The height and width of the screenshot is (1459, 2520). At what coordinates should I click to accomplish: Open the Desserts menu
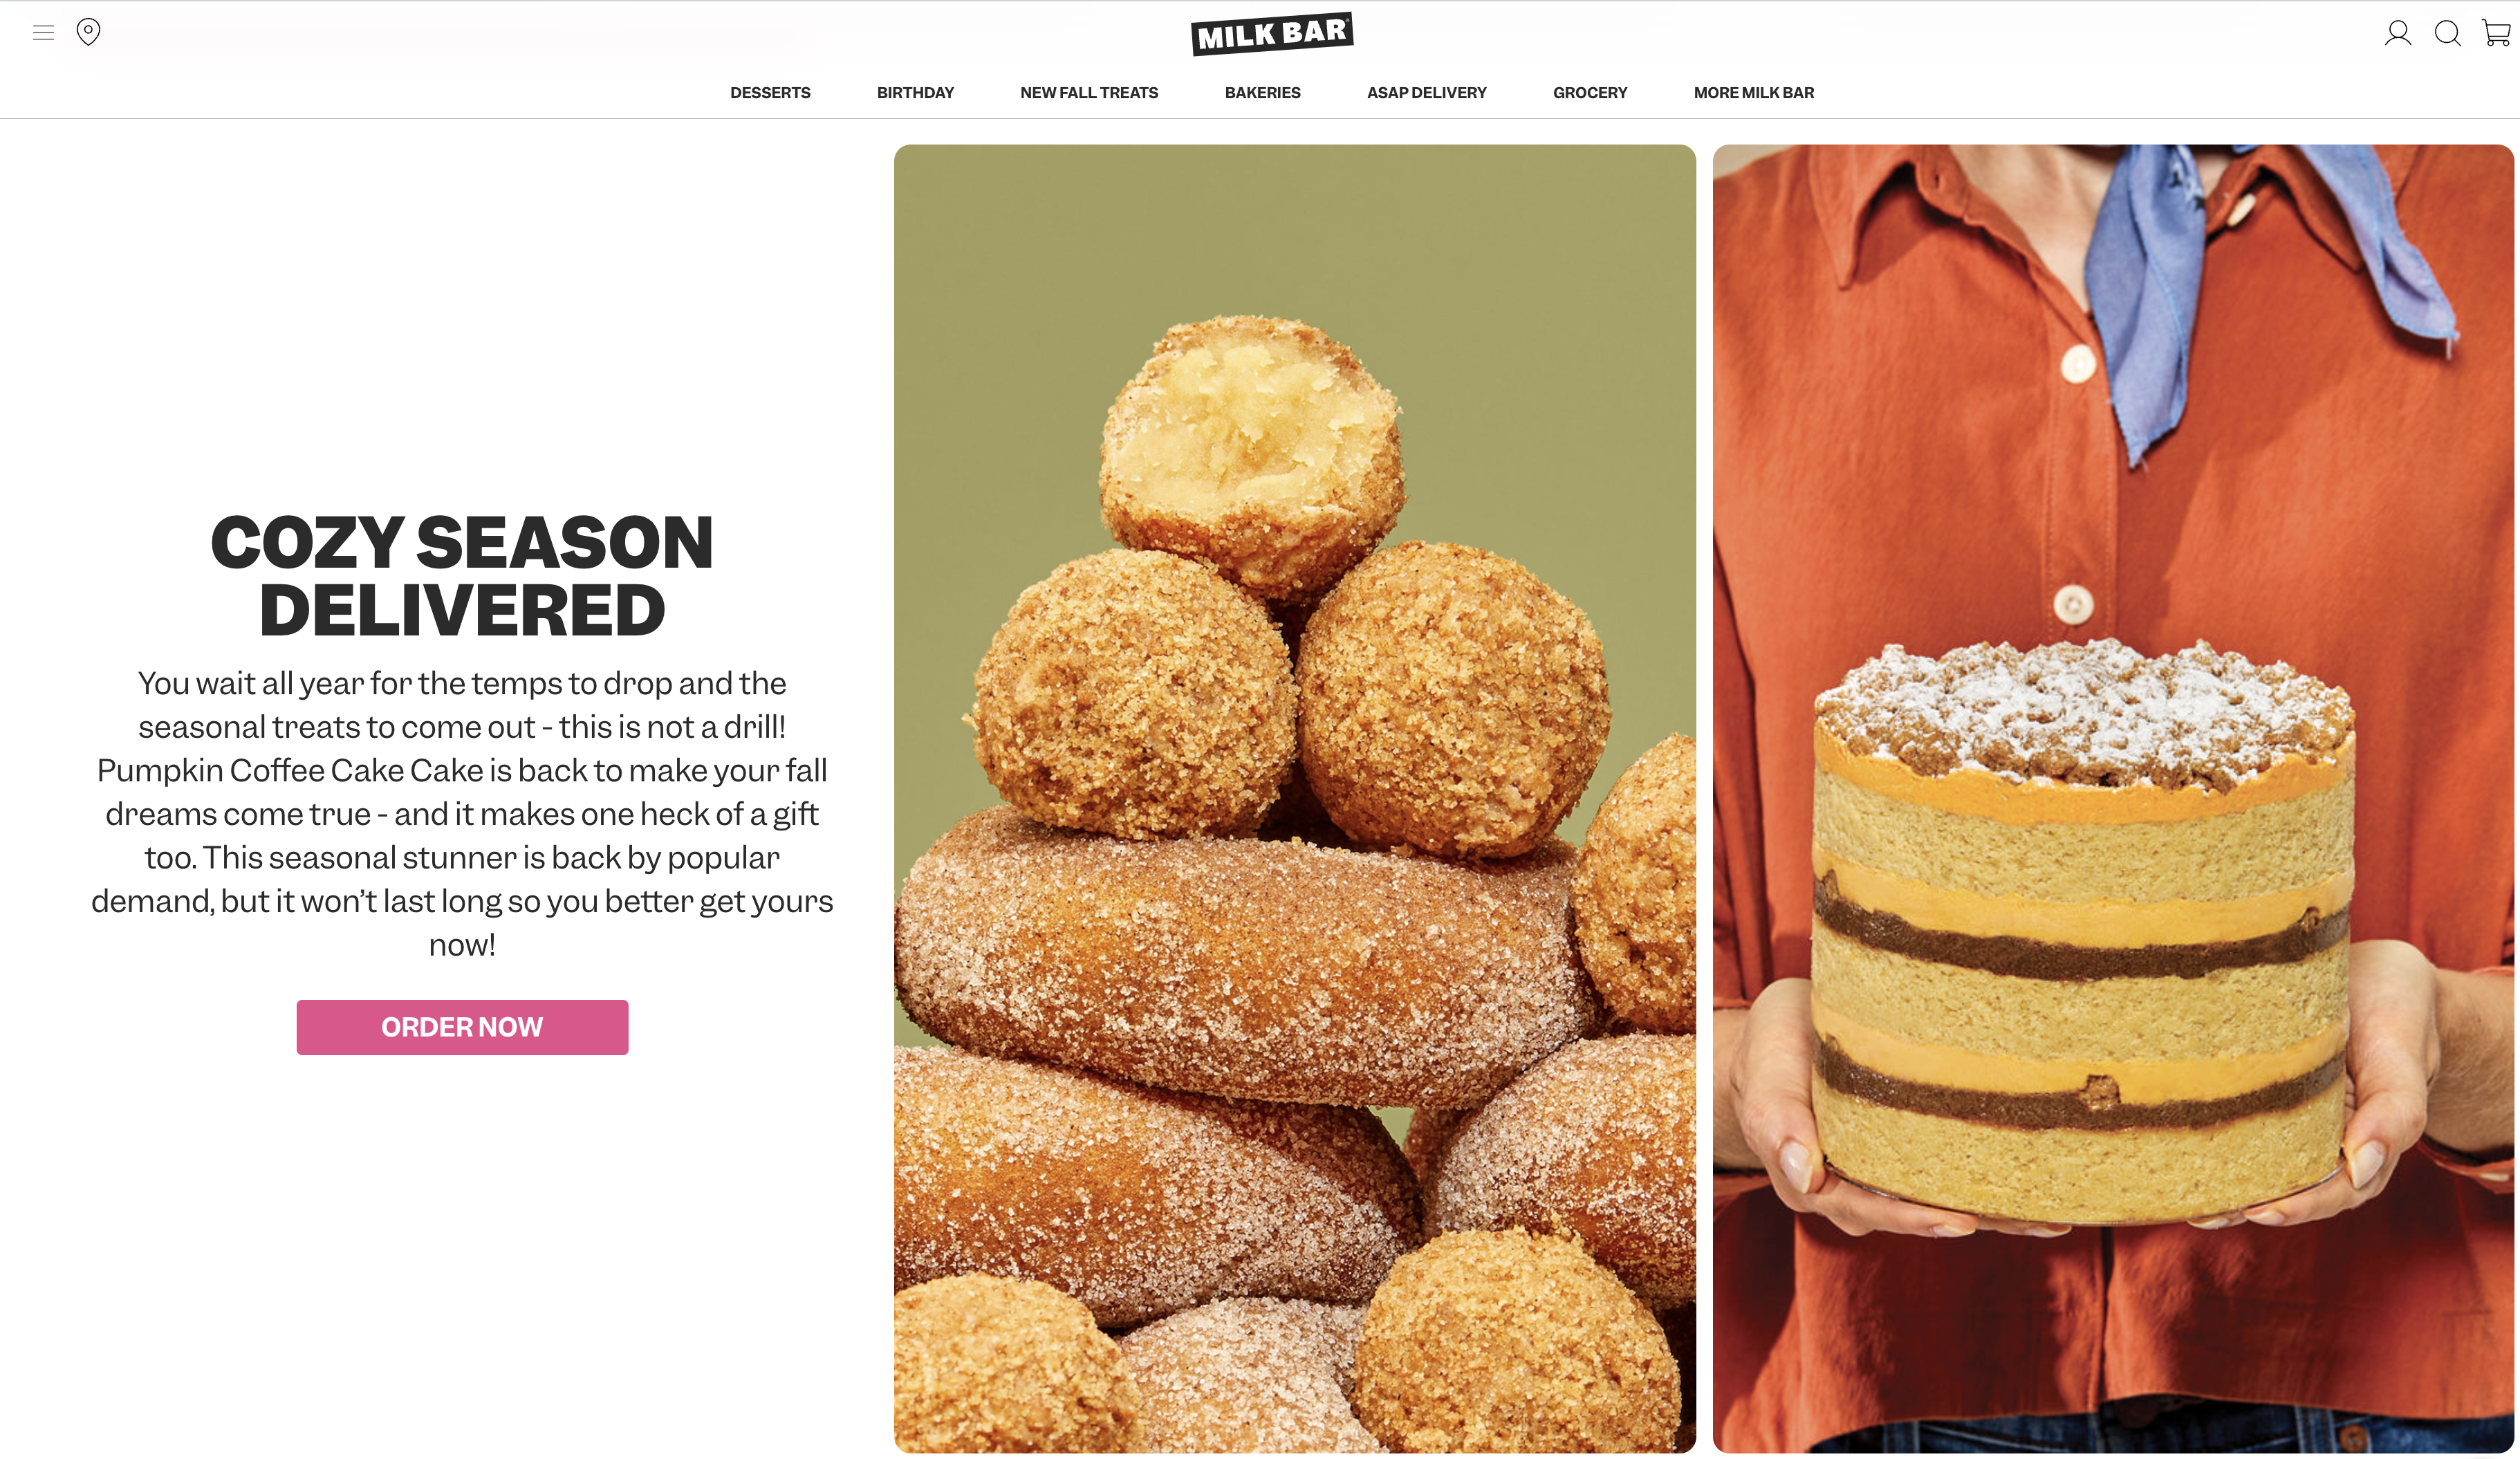click(770, 93)
